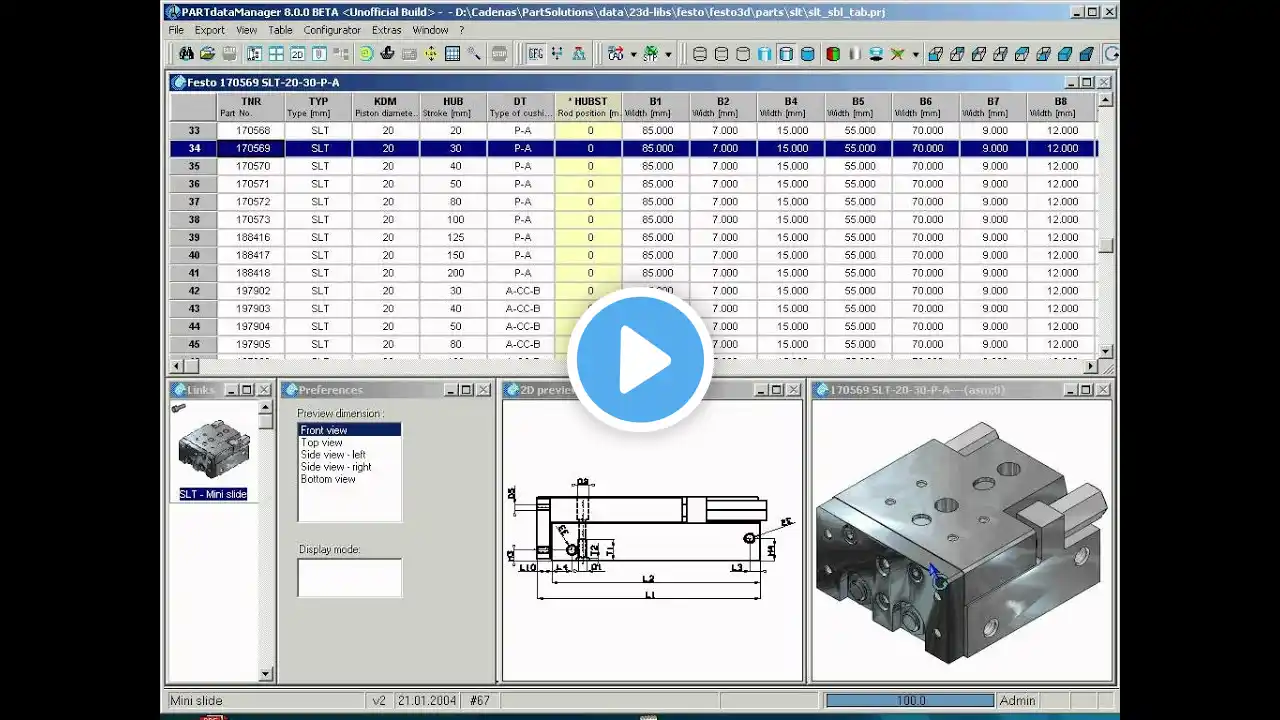Select Front view in Preview dimension list

click(349, 430)
